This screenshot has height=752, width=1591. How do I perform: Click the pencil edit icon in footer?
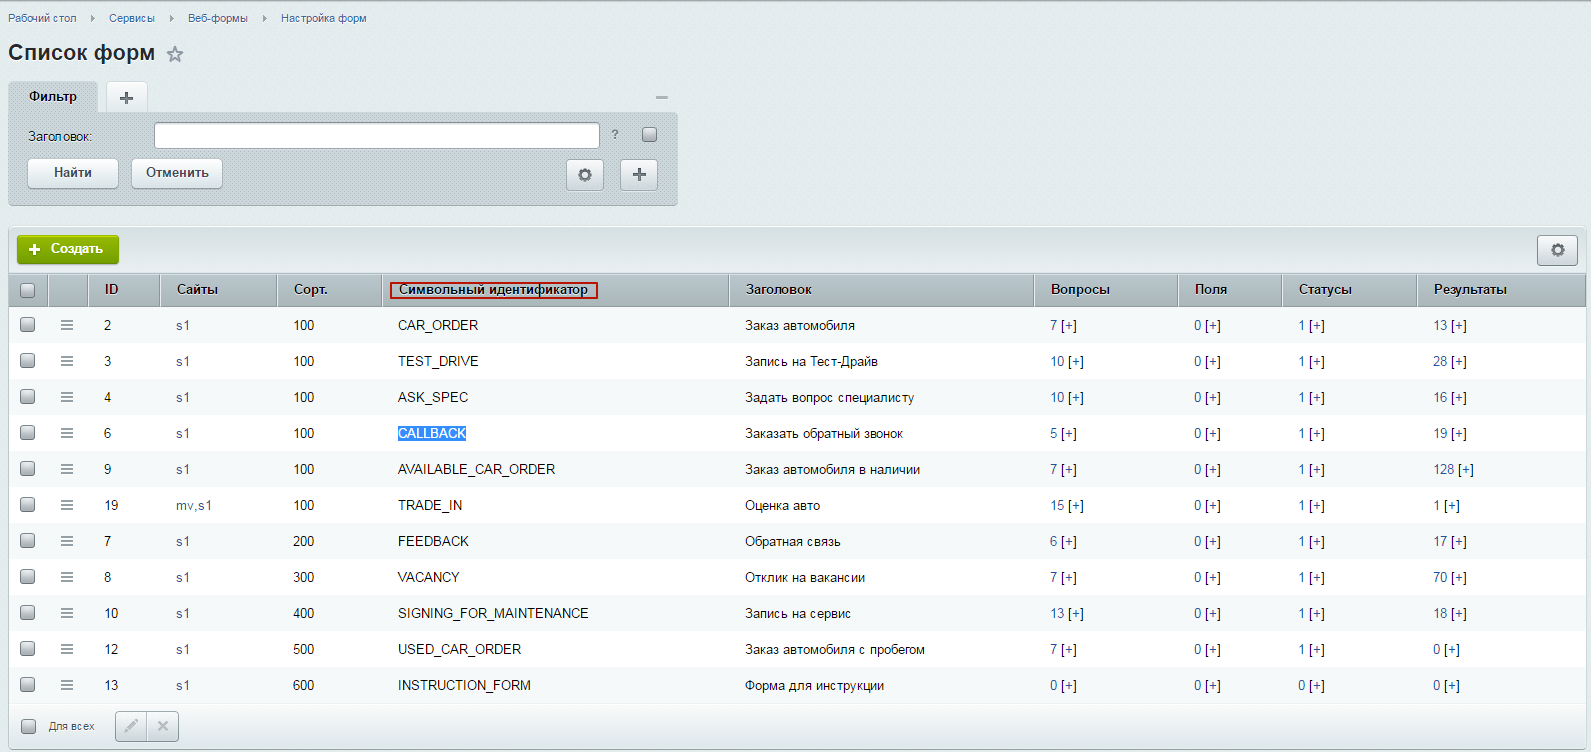pos(131,726)
